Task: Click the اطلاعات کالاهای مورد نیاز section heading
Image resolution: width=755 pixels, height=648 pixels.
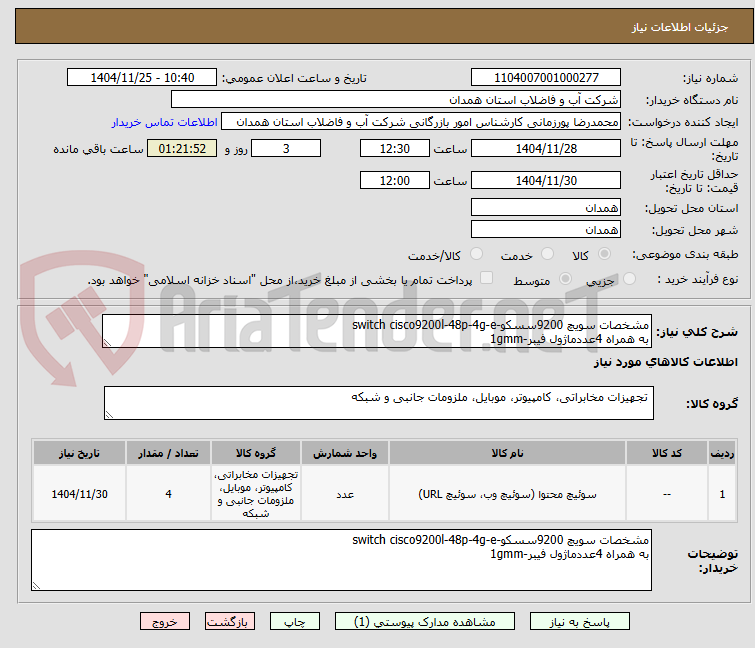Action: pyautogui.click(x=665, y=362)
